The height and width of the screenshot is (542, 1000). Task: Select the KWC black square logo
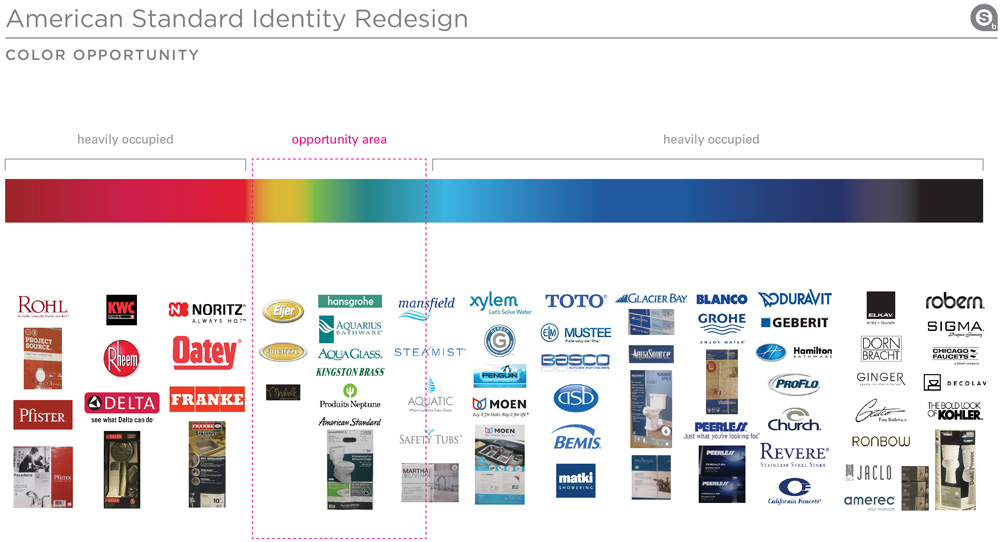[x=121, y=309]
